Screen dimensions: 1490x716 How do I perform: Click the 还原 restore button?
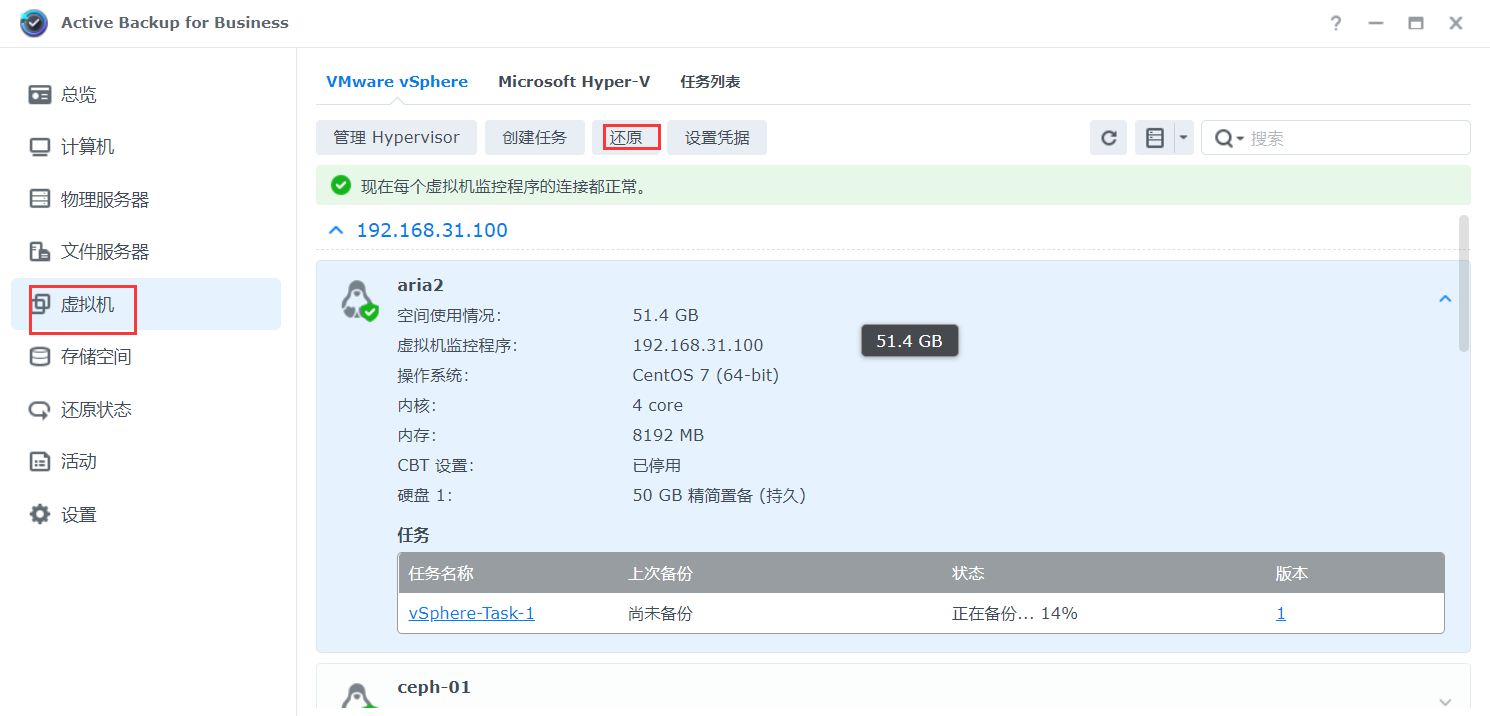[x=626, y=138]
